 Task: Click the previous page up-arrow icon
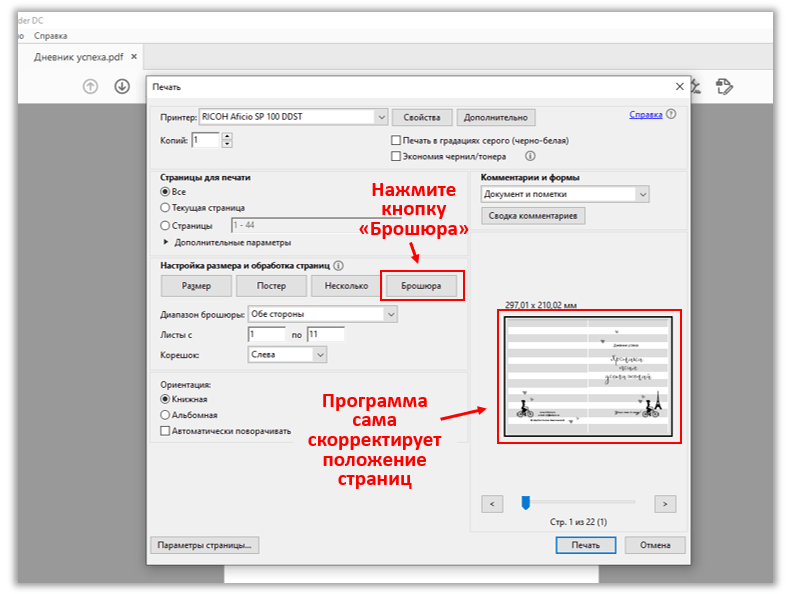pyautogui.click(x=90, y=87)
